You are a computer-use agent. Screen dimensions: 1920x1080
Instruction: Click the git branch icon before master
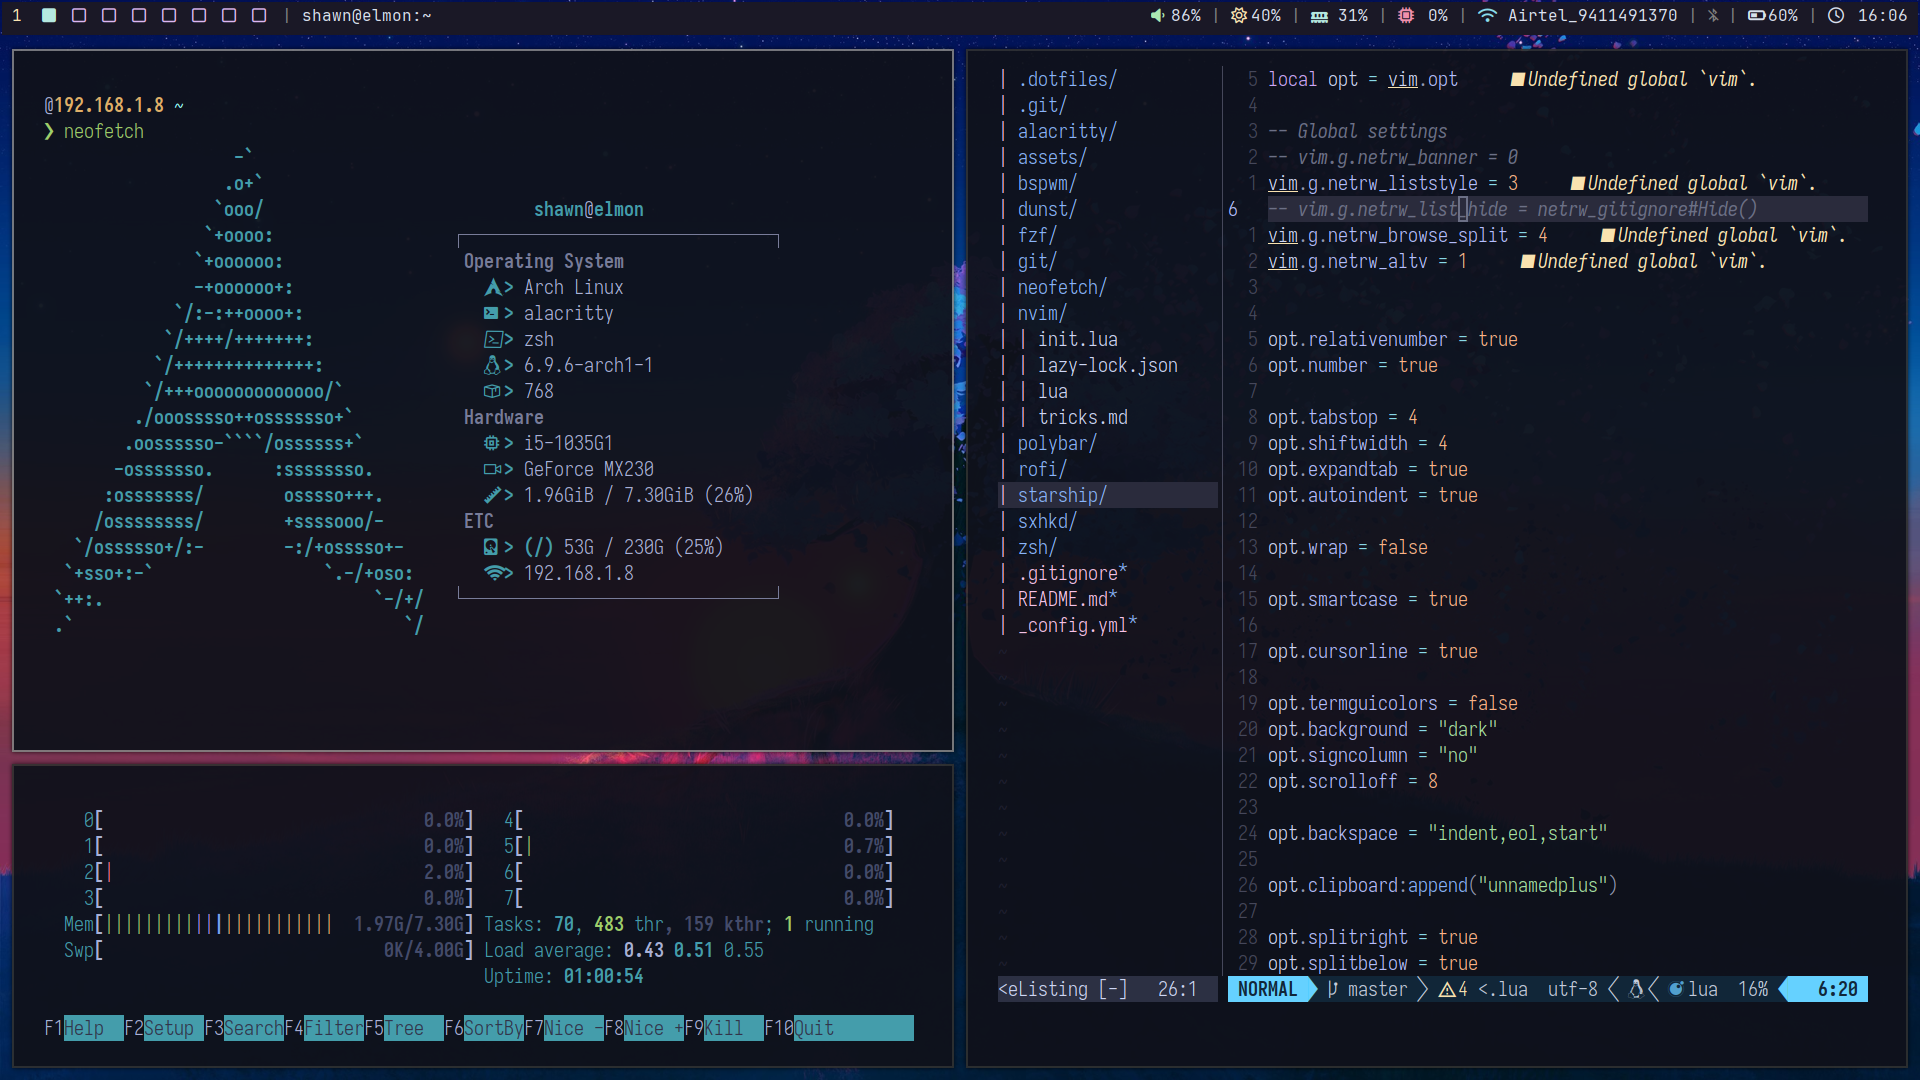point(1333,989)
